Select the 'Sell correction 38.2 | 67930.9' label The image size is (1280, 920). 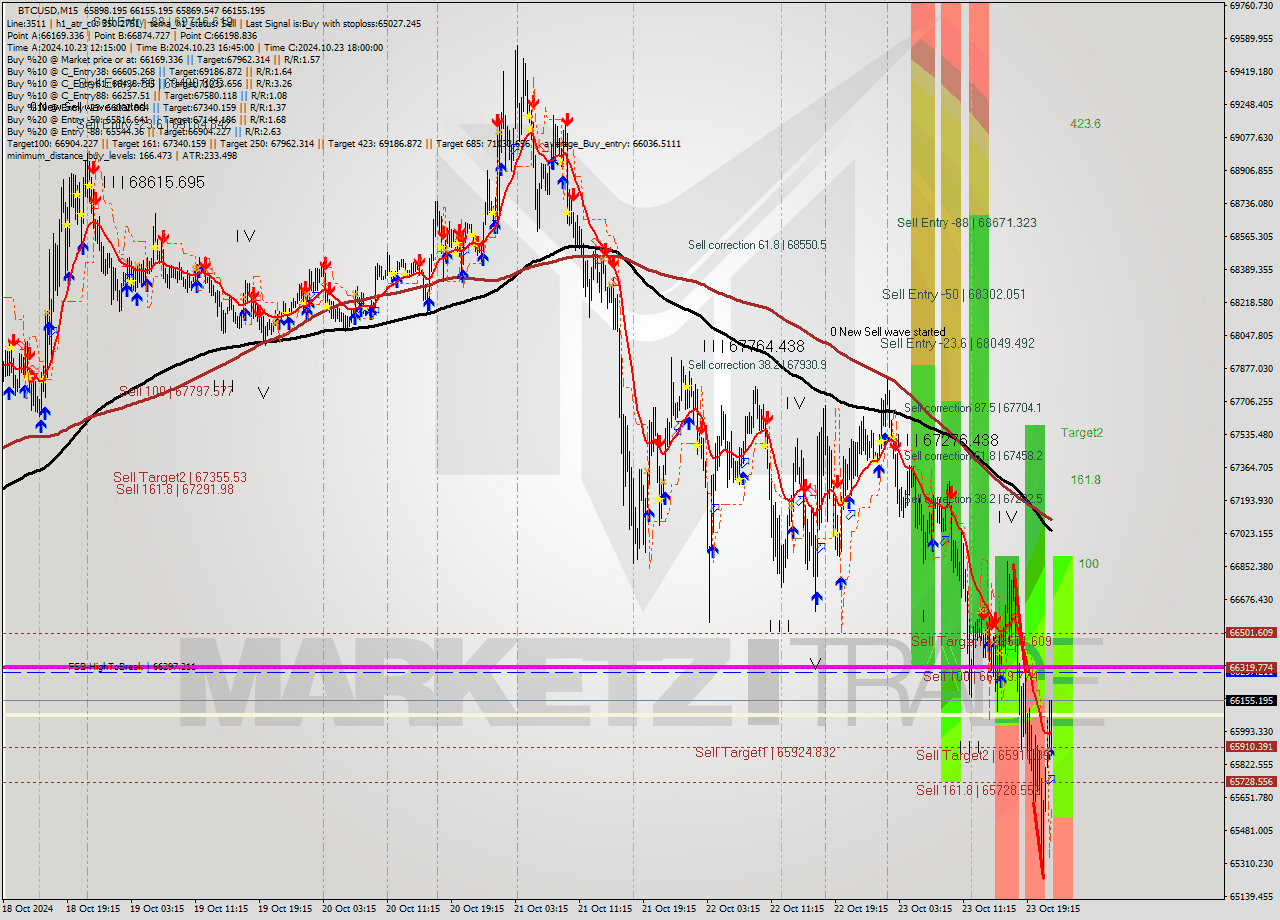point(757,365)
